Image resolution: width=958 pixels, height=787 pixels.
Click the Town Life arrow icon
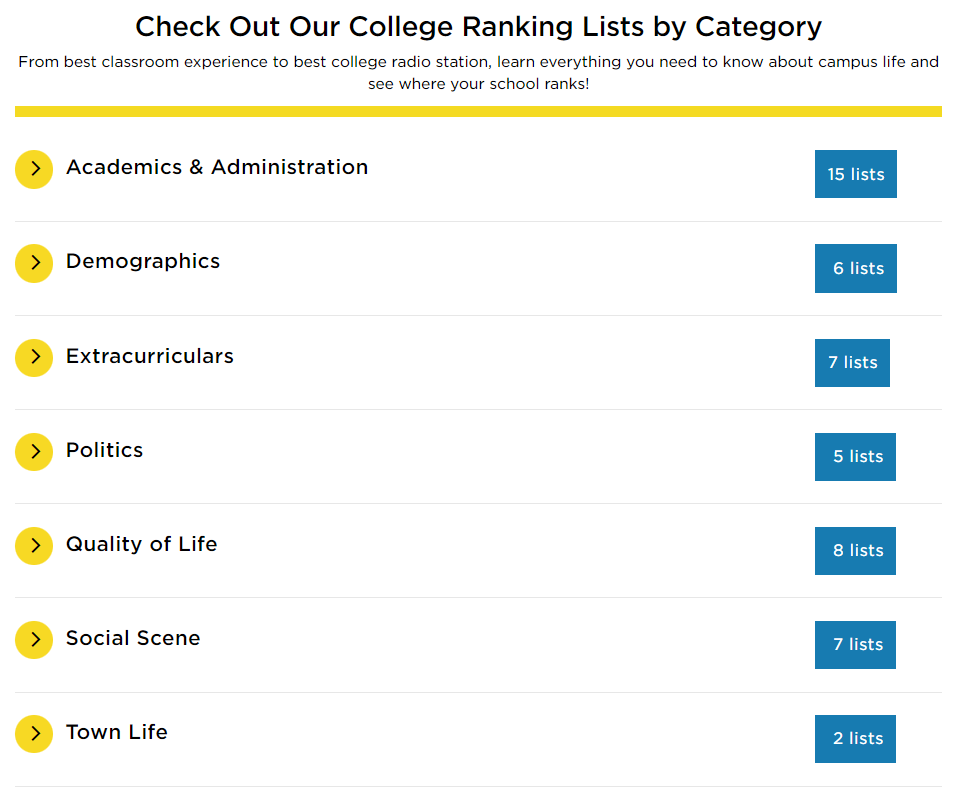34,734
